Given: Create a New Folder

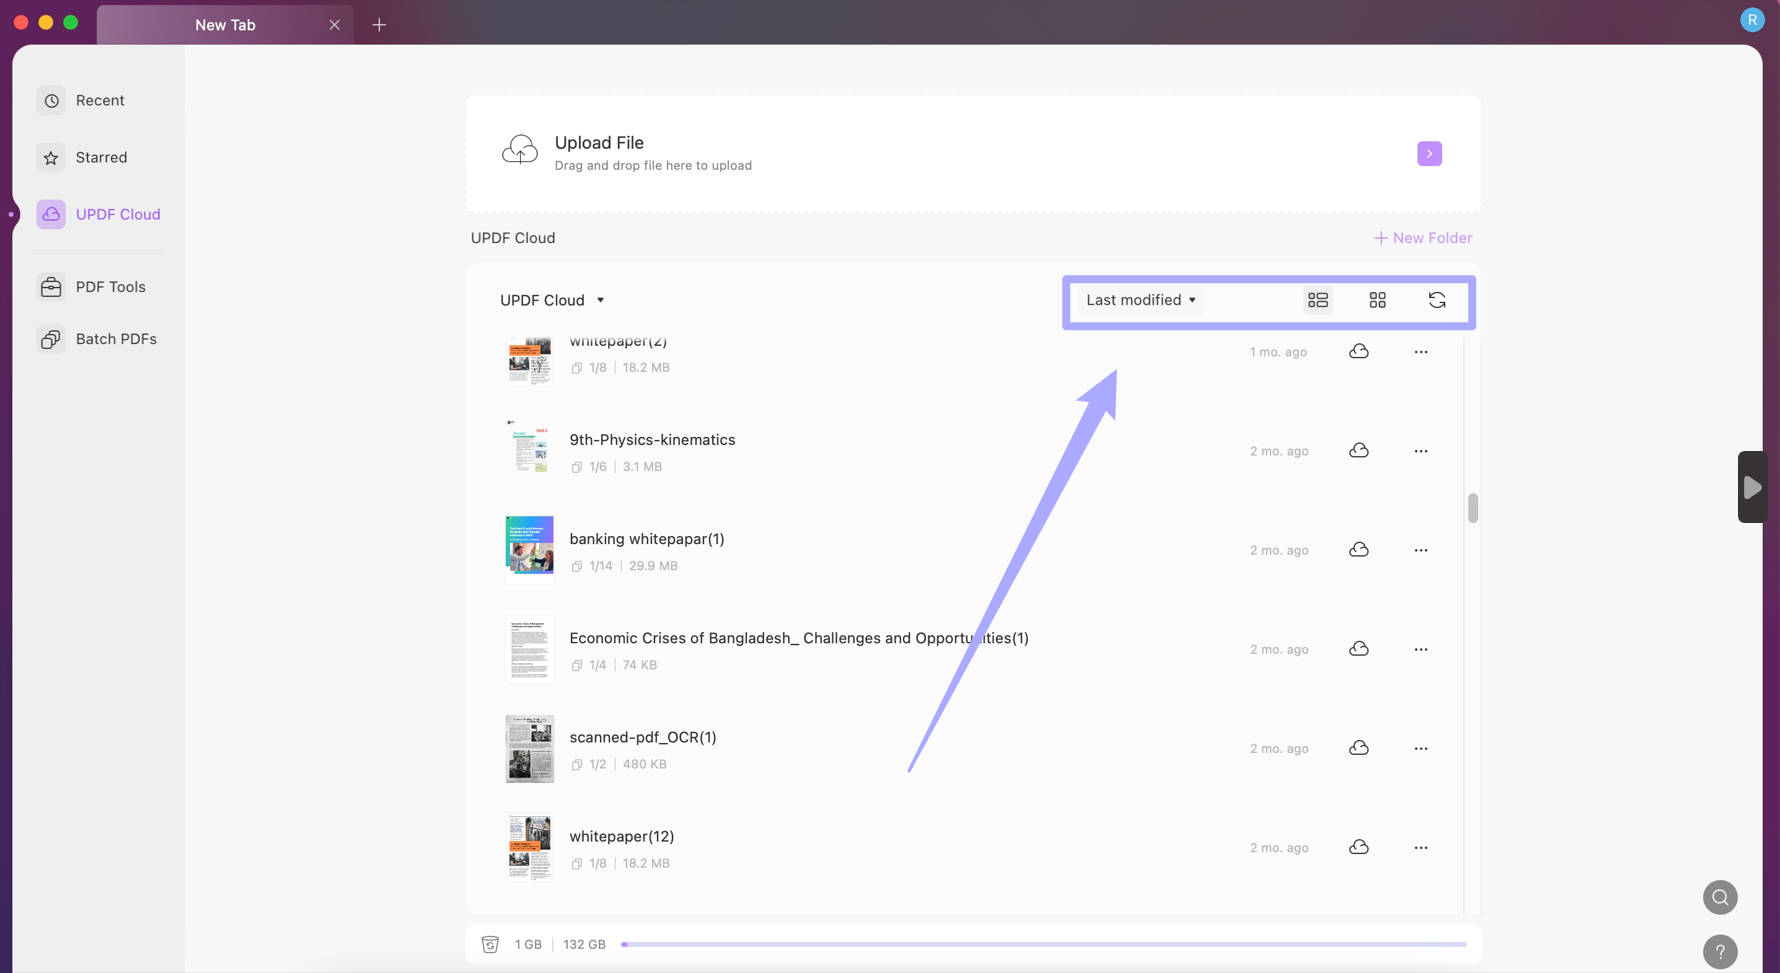Looking at the screenshot, I should click(x=1423, y=238).
